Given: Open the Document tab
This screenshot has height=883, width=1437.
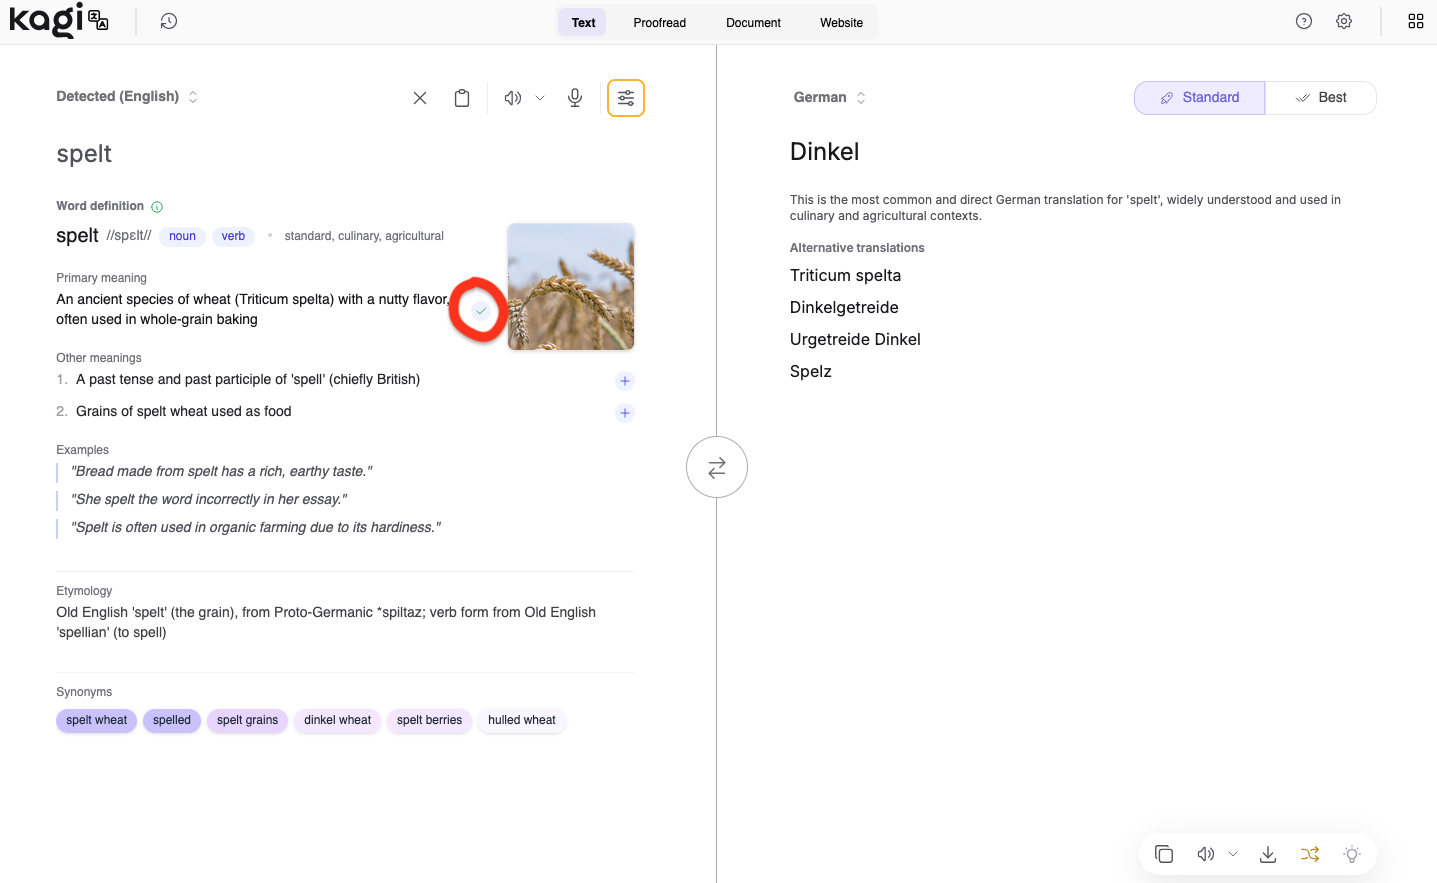Looking at the screenshot, I should point(753,22).
